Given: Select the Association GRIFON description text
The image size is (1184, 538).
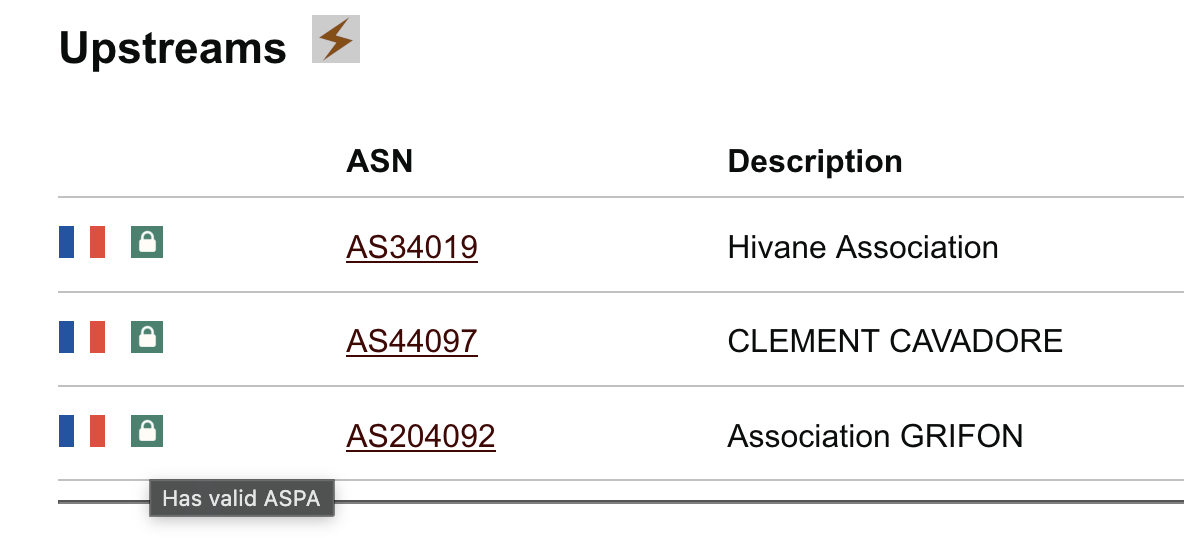Looking at the screenshot, I should (x=875, y=437).
